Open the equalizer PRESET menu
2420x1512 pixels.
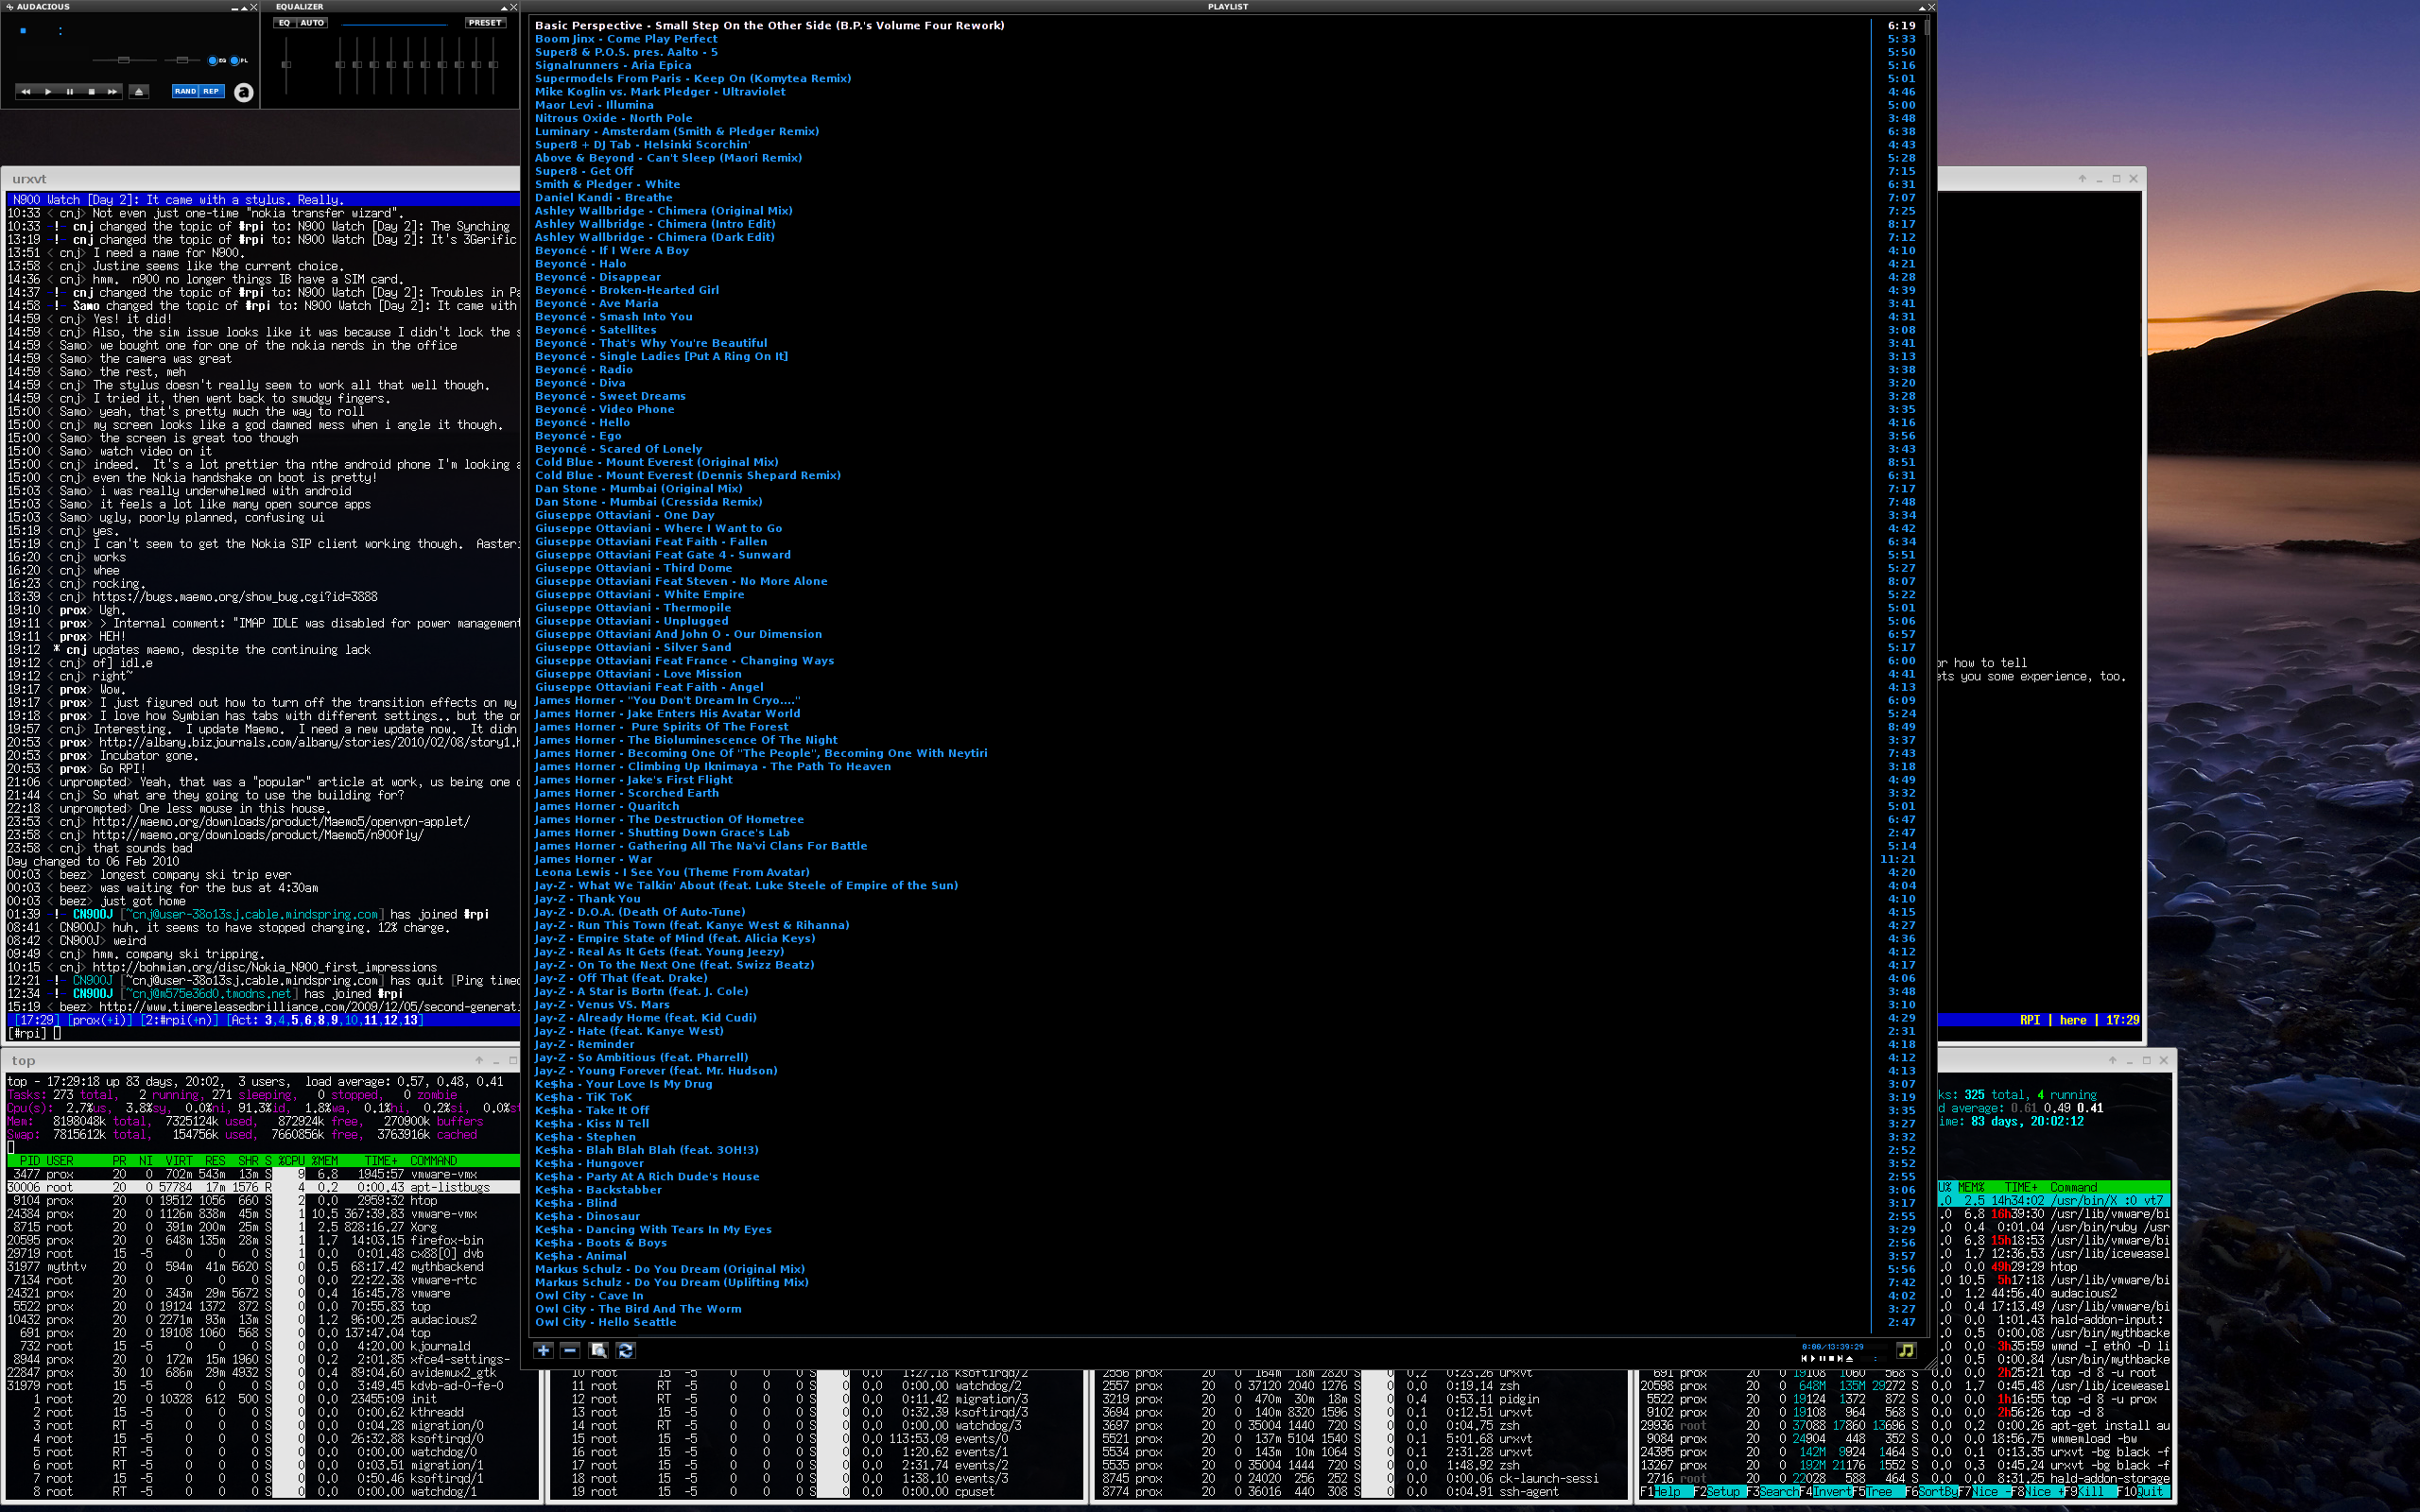click(486, 23)
